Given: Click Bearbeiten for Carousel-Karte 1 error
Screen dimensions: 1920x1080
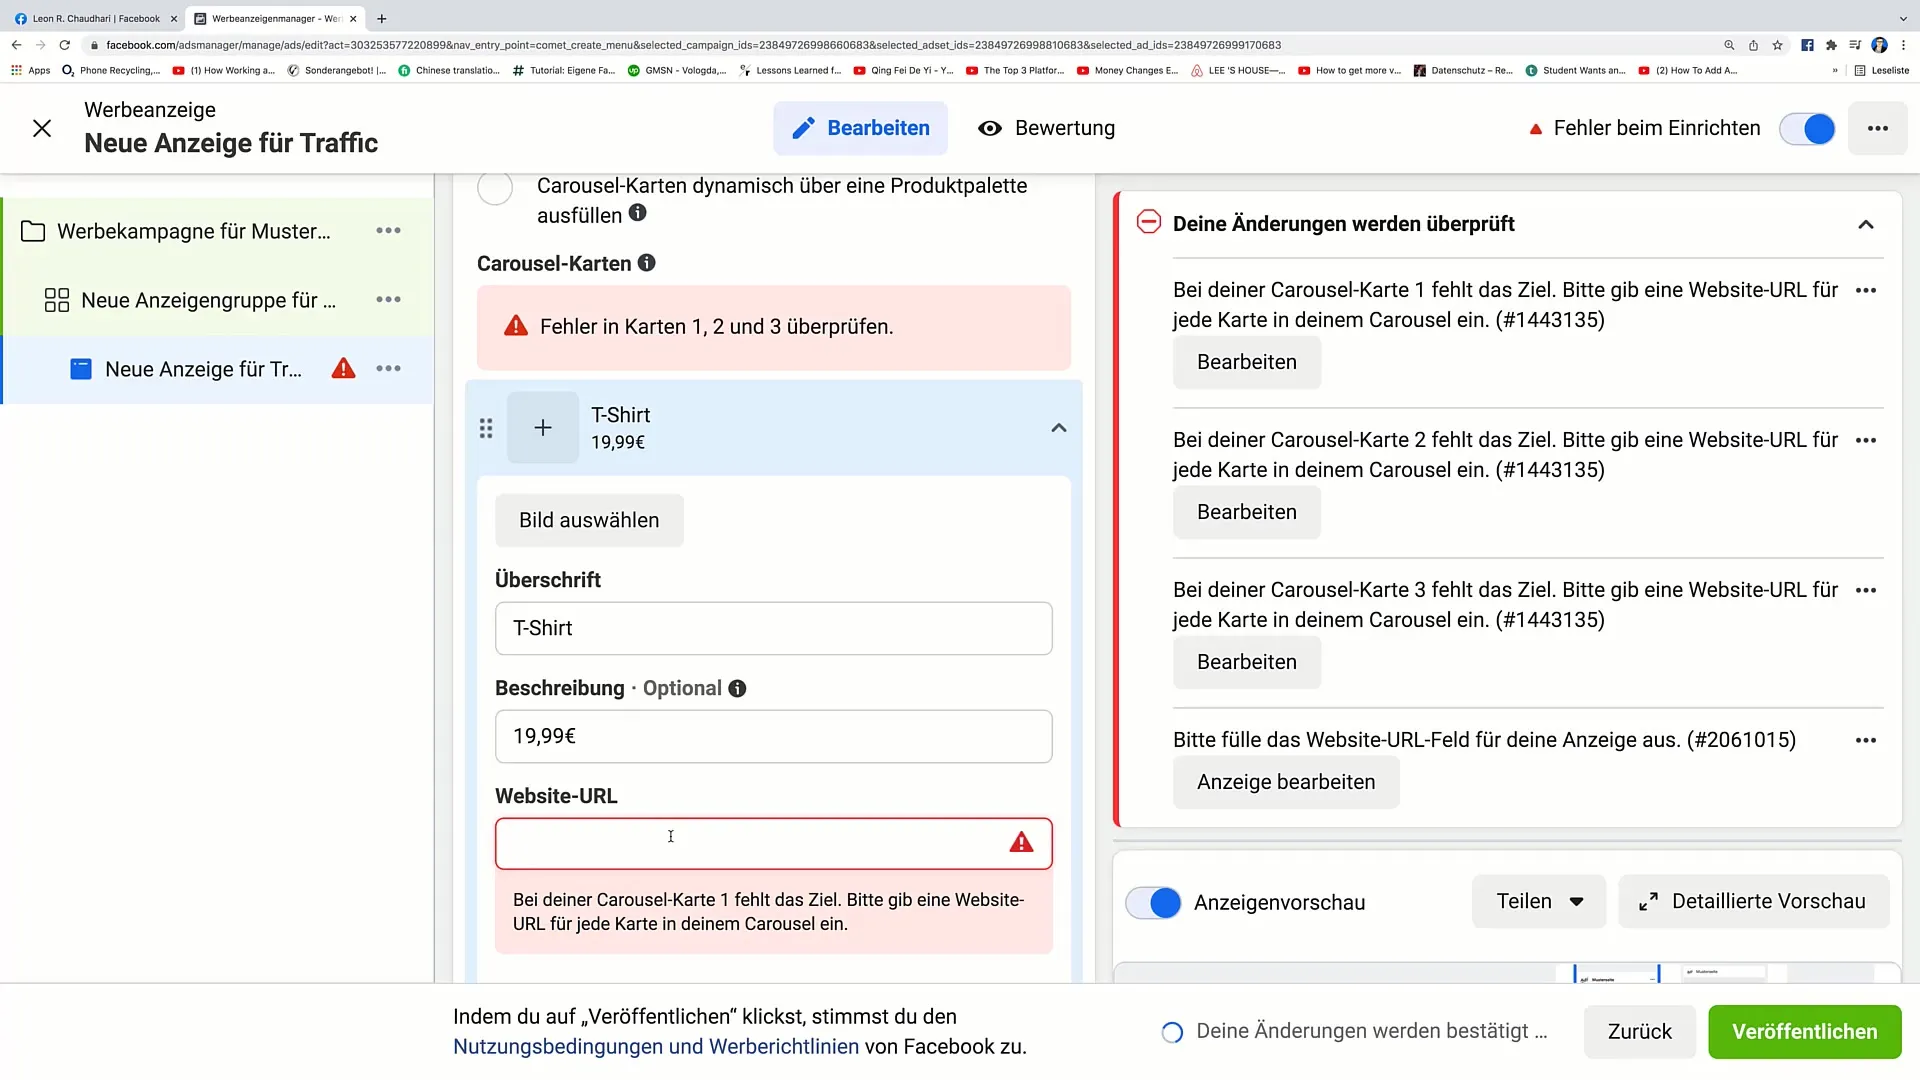Looking at the screenshot, I should [x=1247, y=362].
